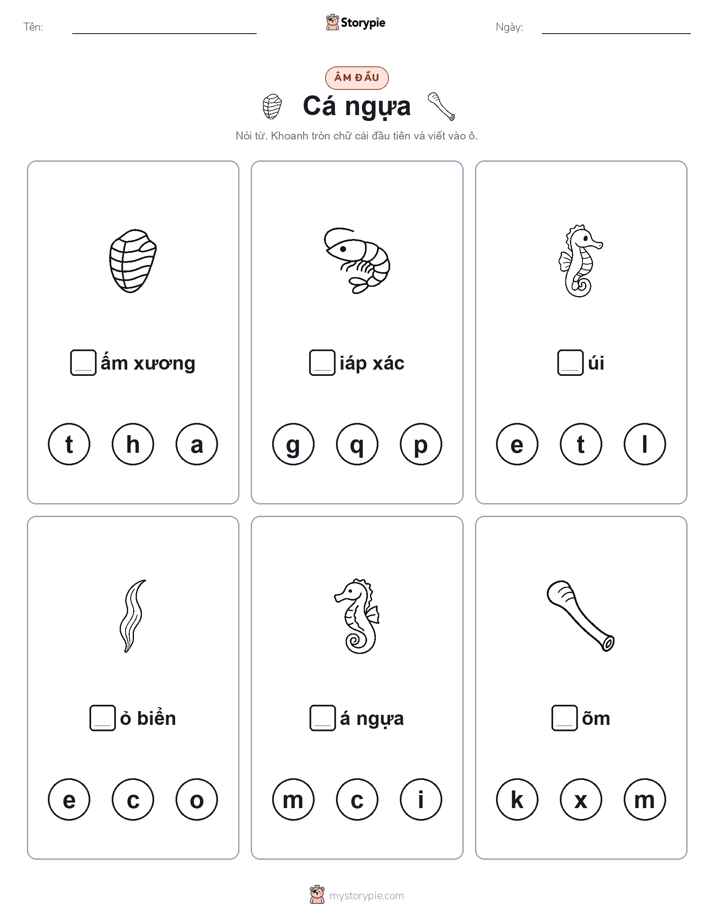Image resolution: width=714 pixels, height=924 pixels.
Task: Click the Tên name line field
Action: pyautogui.click(x=164, y=27)
